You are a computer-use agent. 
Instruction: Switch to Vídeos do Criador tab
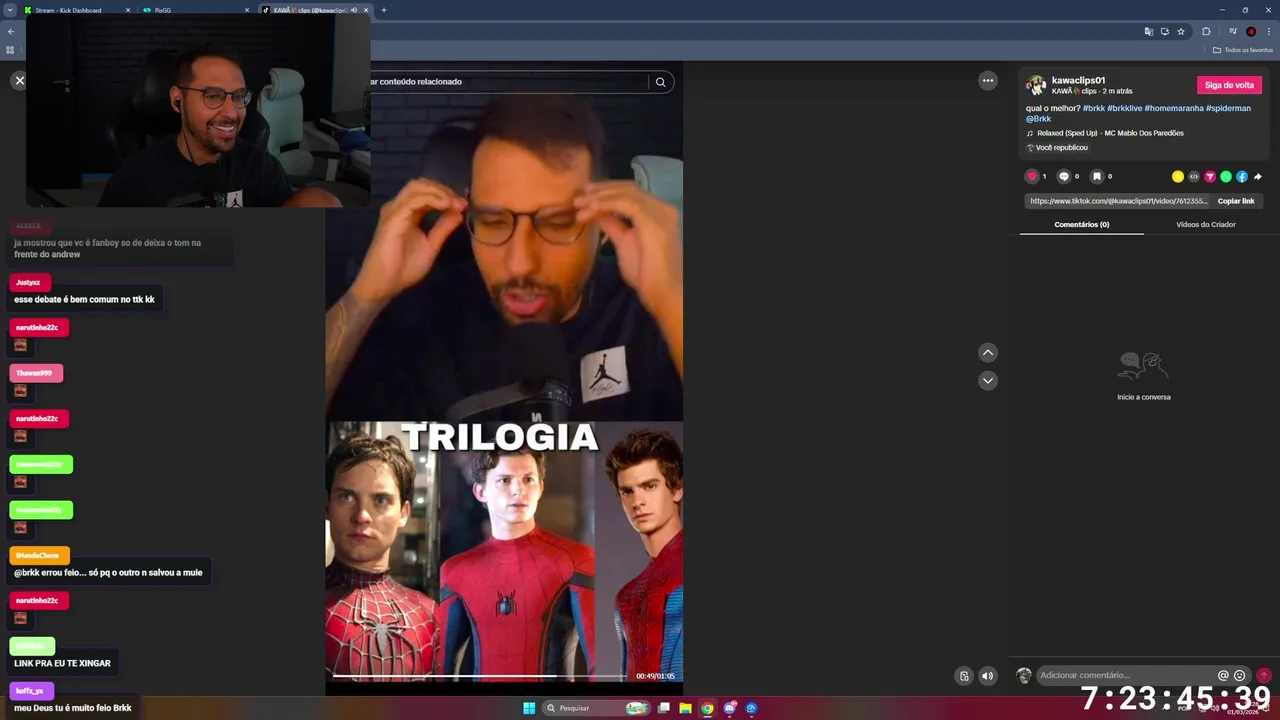[1206, 224]
